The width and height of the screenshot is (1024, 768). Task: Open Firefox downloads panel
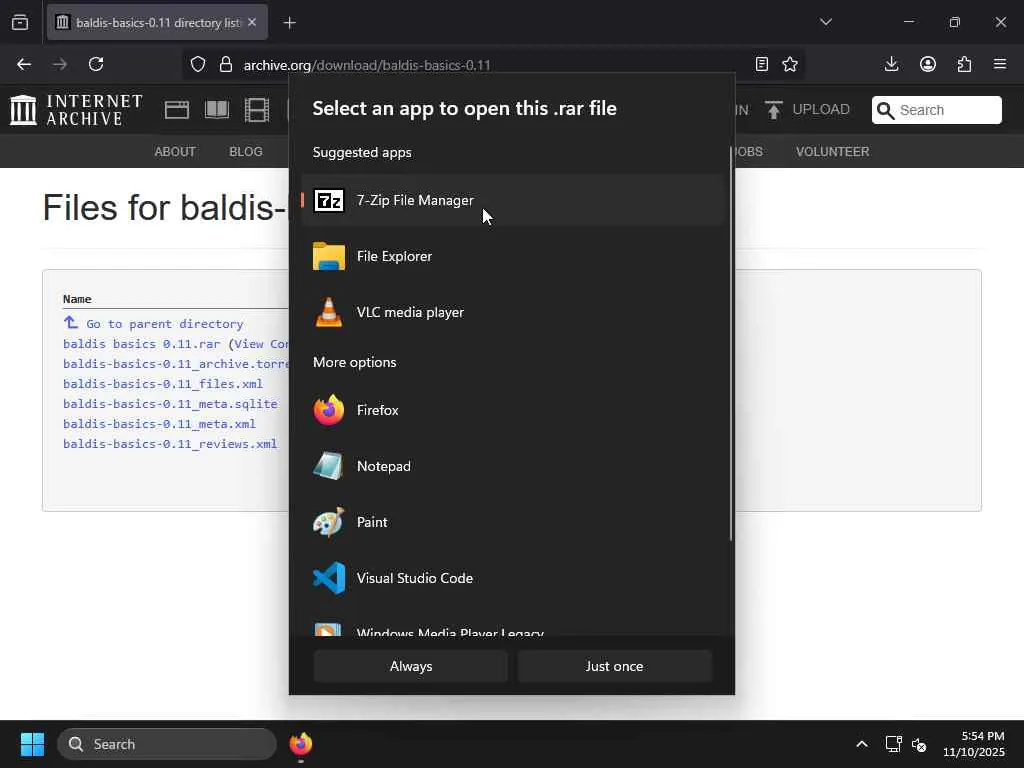pyautogui.click(x=891, y=64)
